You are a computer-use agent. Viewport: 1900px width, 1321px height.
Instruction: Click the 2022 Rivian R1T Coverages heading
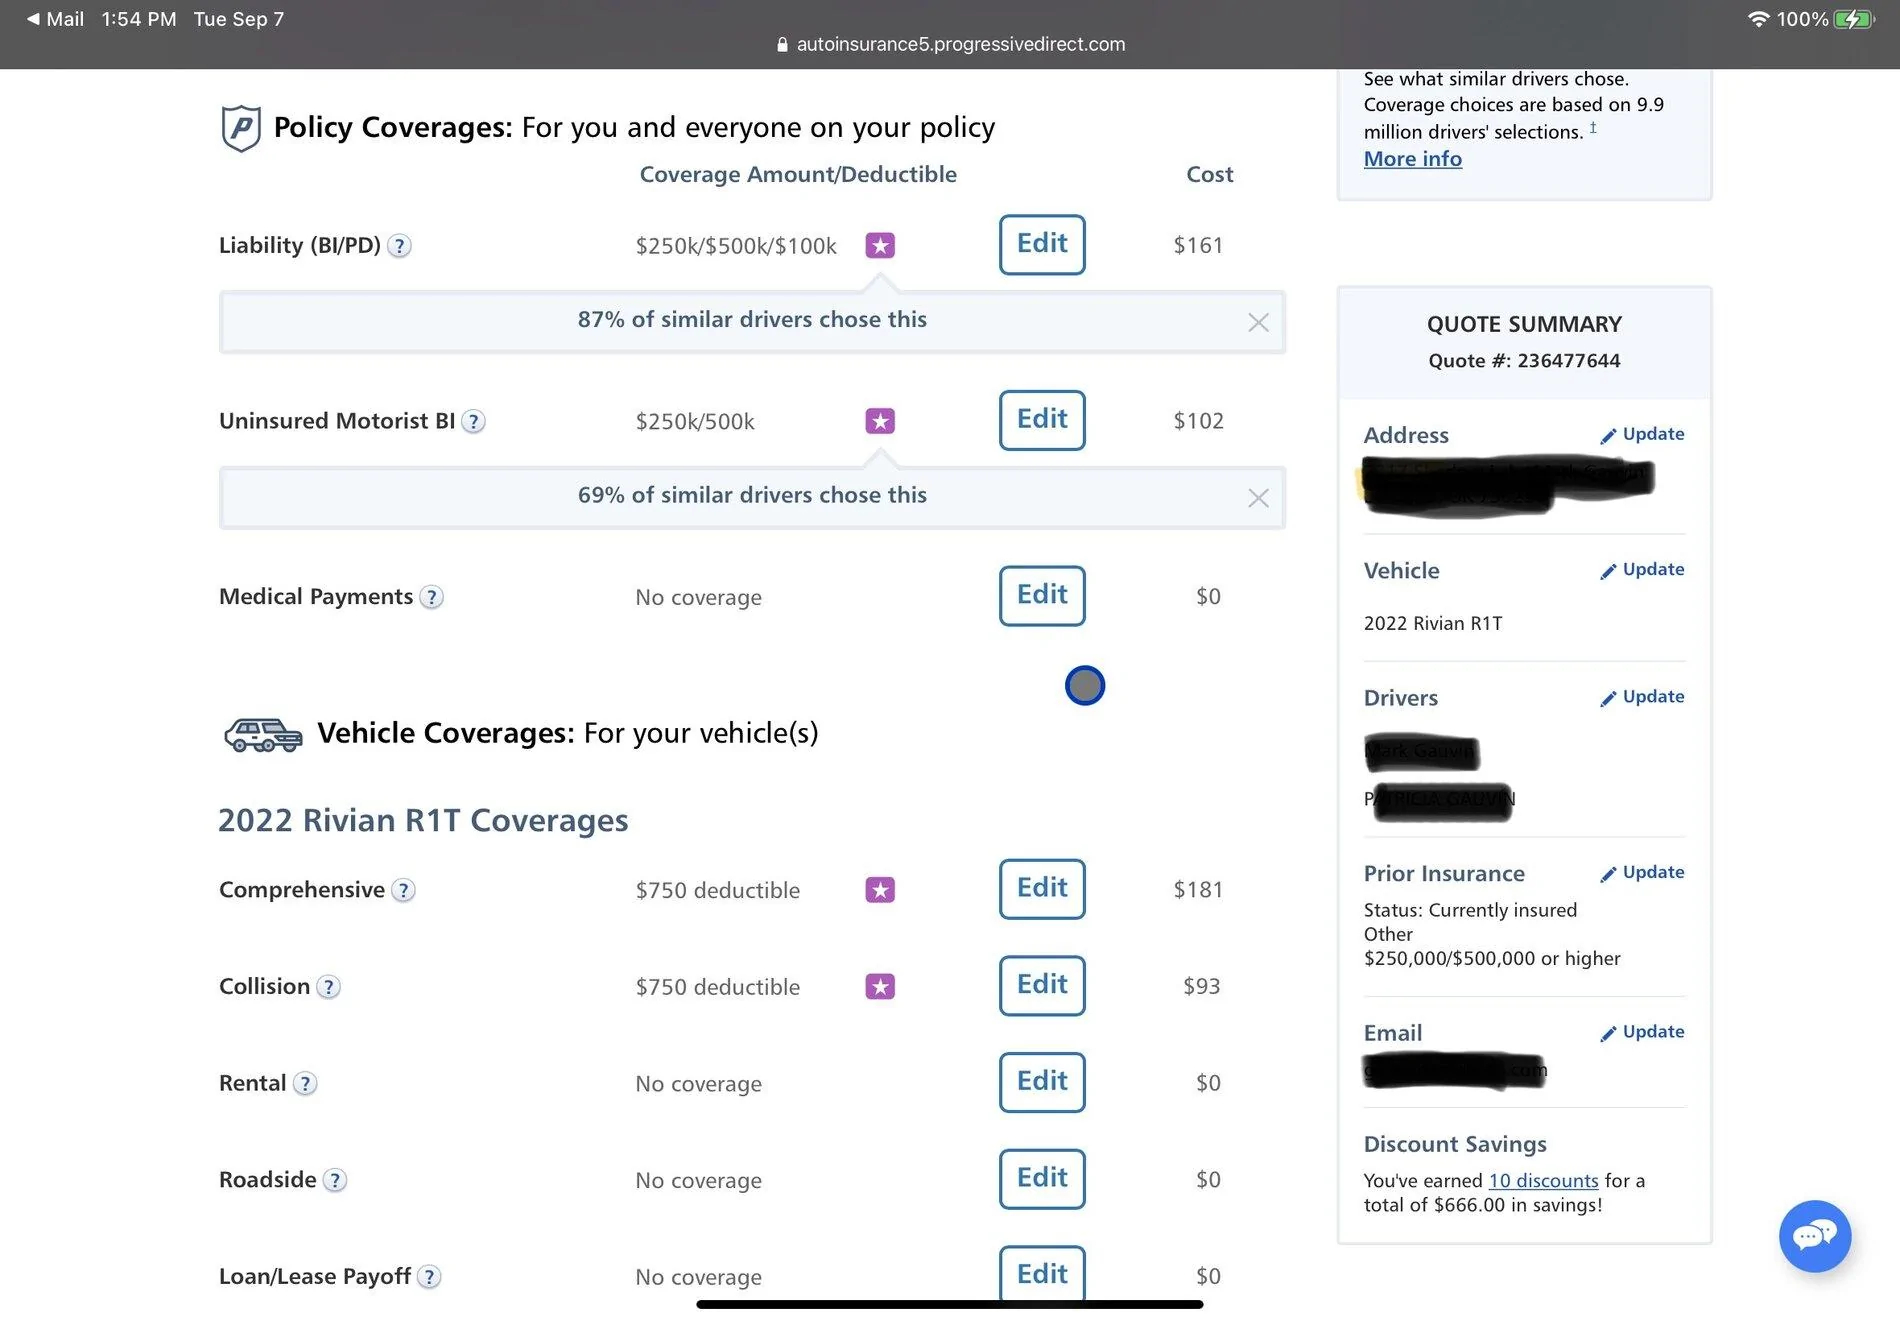point(423,821)
